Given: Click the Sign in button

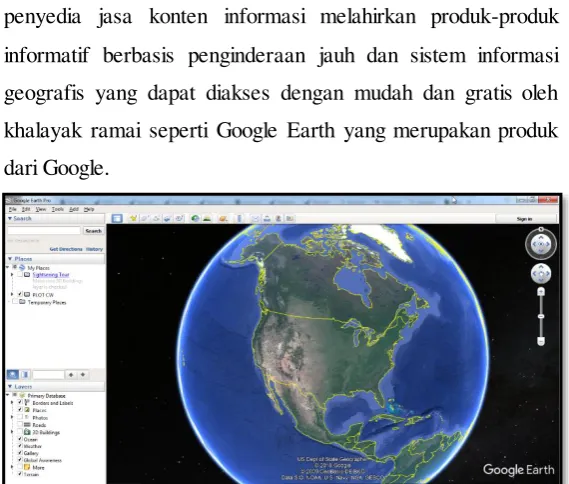Looking at the screenshot, I should [525, 218].
